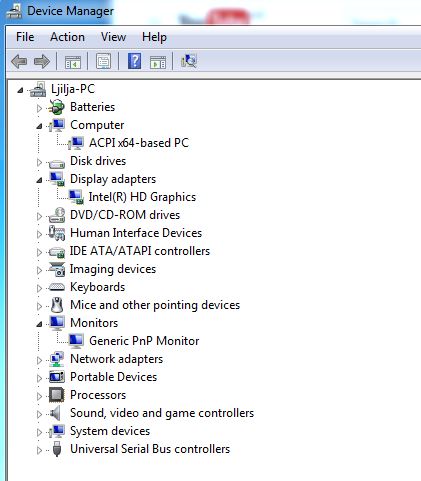
Task: Click the Computer category icon
Action: click(57, 125)
